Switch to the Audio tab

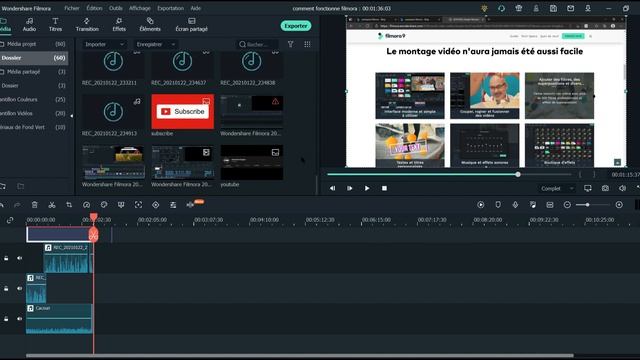[29, 24]
